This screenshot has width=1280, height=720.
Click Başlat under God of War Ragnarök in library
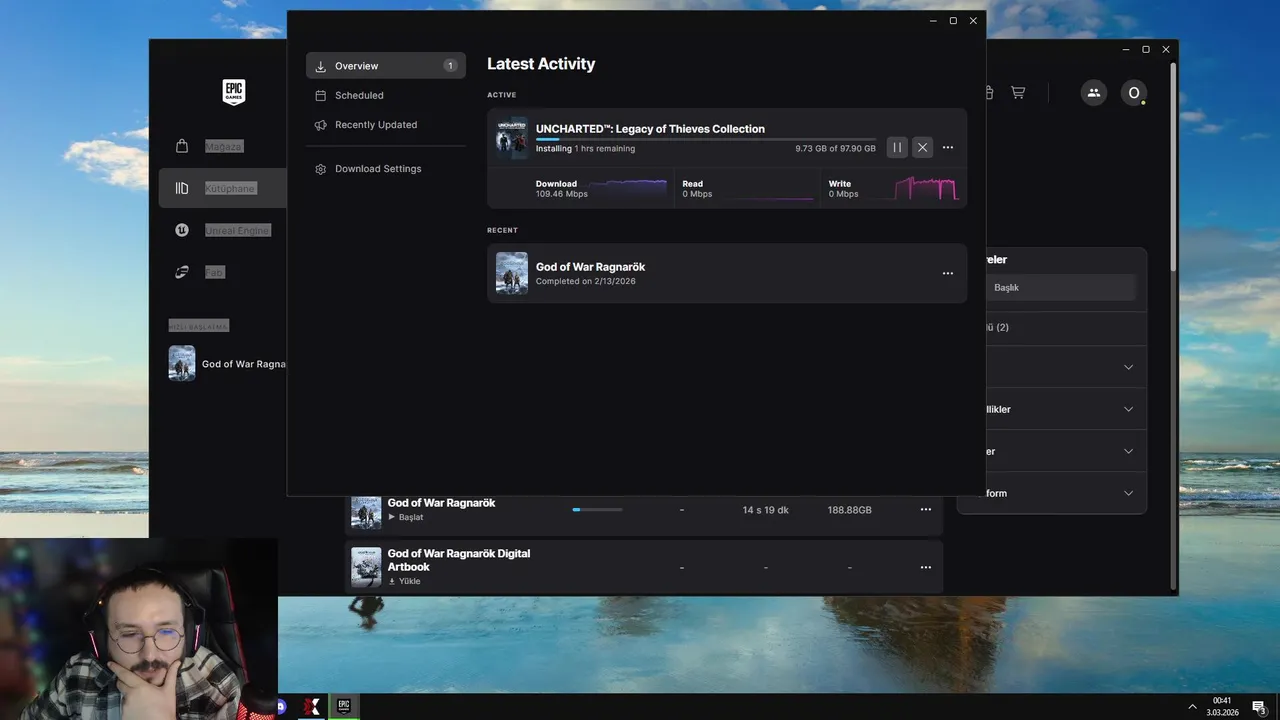click(406, 517)
